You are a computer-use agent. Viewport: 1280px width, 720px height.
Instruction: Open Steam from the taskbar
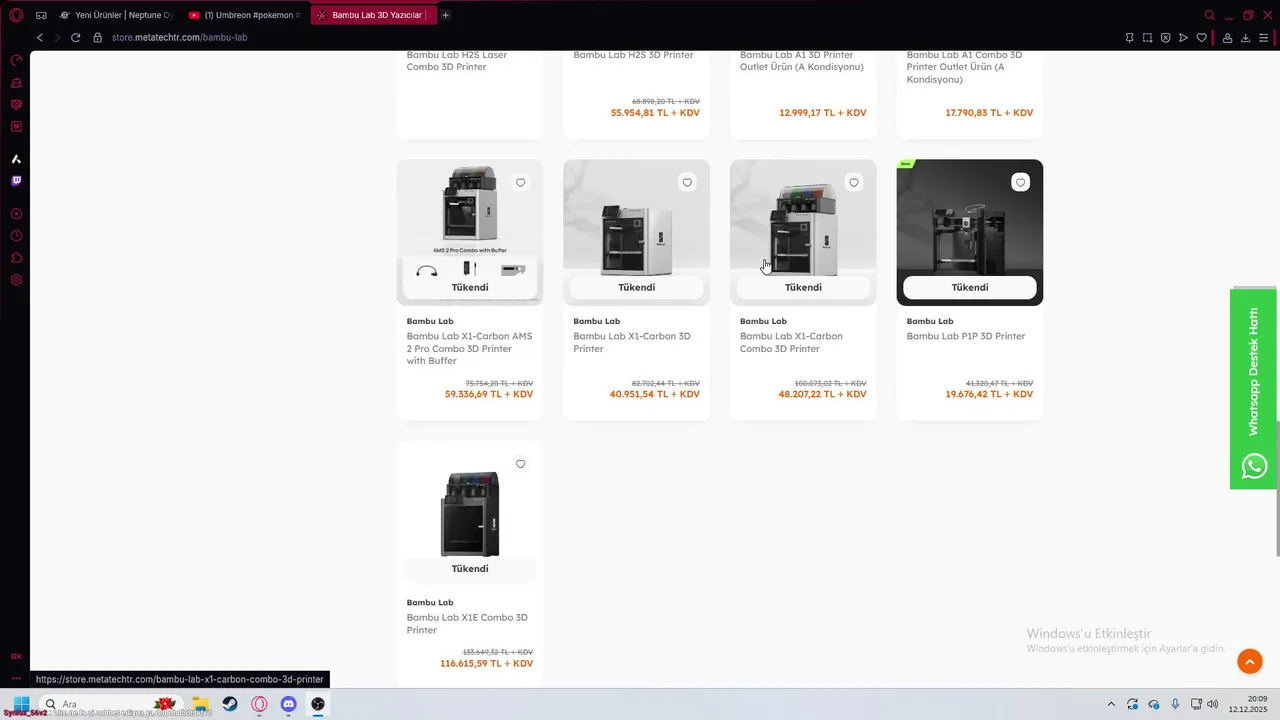pyautogui.click(x=230, y=704)
